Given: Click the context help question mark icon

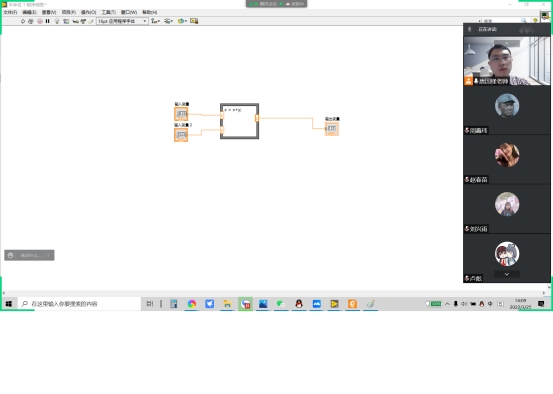Looking at the screenshot, I should [x=535, y=21].
